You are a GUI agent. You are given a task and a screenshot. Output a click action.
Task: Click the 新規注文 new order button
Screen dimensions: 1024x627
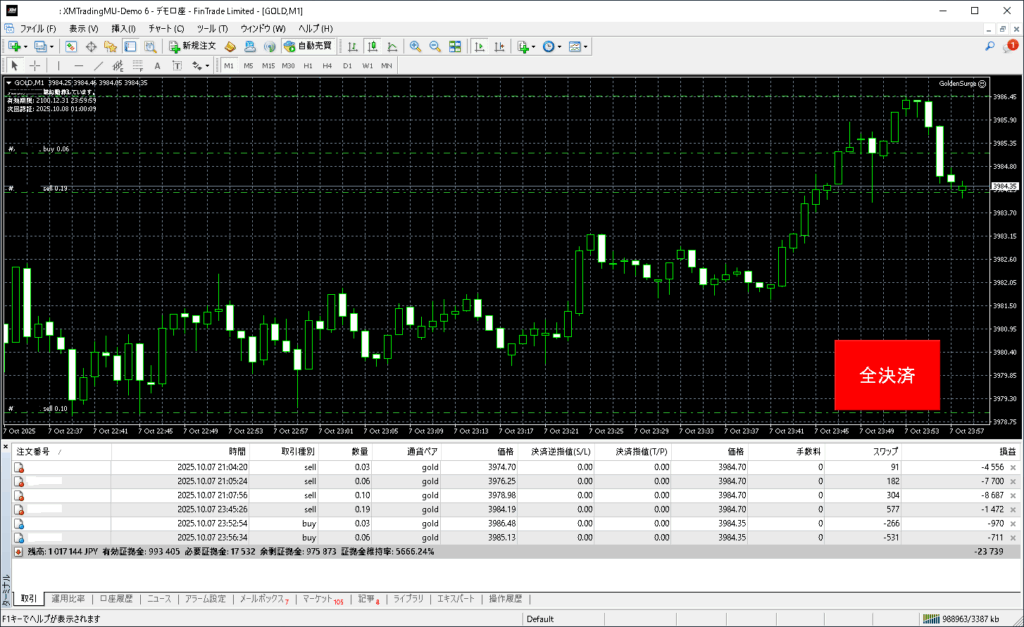coord(192,46)
